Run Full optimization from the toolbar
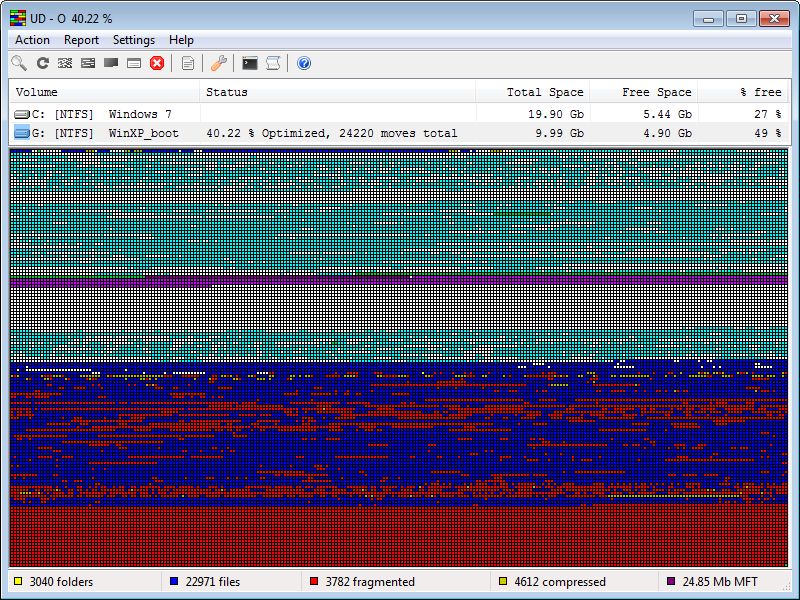The height and width of the screenshot is (600, 800). [111, 63]
